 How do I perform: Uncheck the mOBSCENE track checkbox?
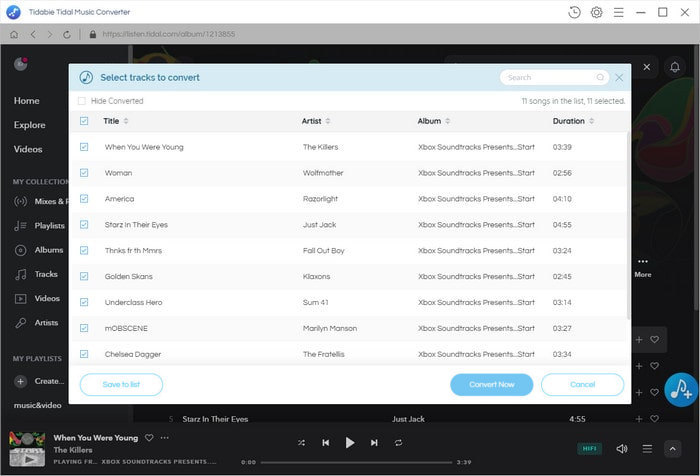pyautogui.click(x=84, y=328)
